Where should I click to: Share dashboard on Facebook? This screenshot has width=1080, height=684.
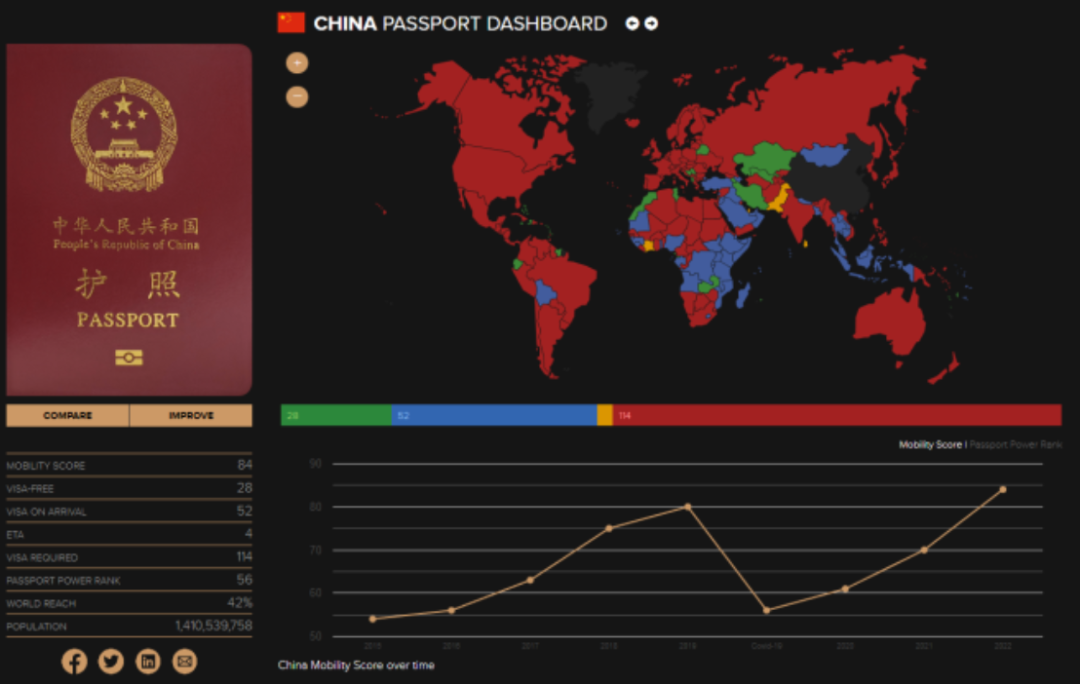(74, 661)
